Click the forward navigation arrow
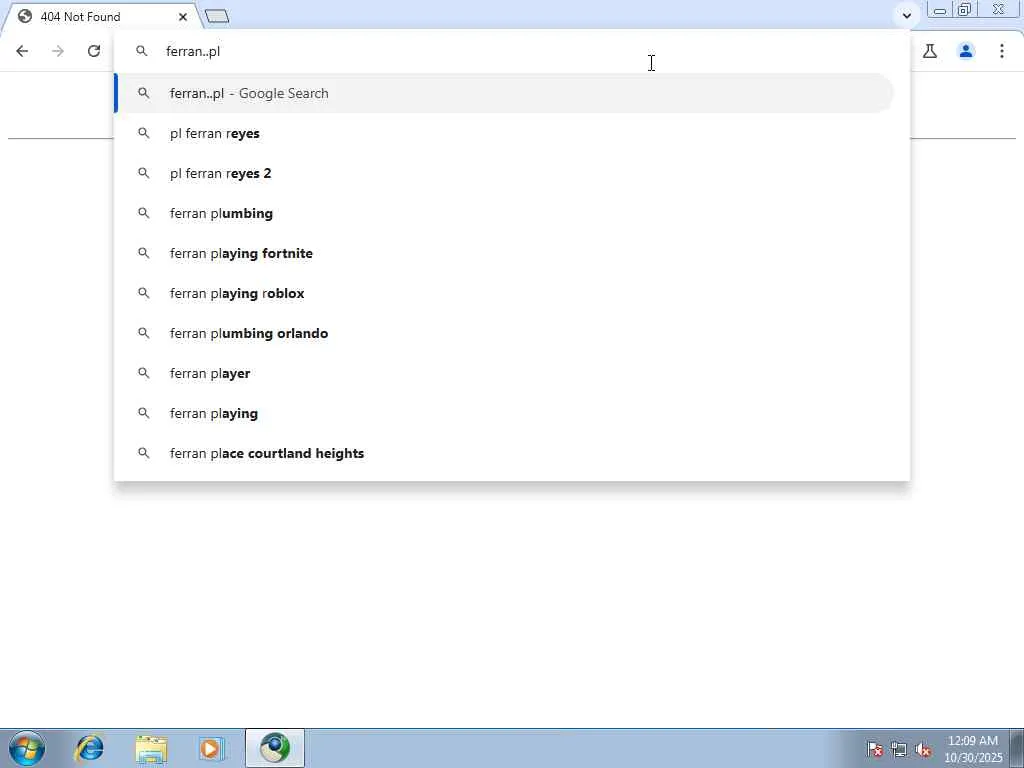The image size is (1024, 768). pyautogui.click(x=58, y=51)
